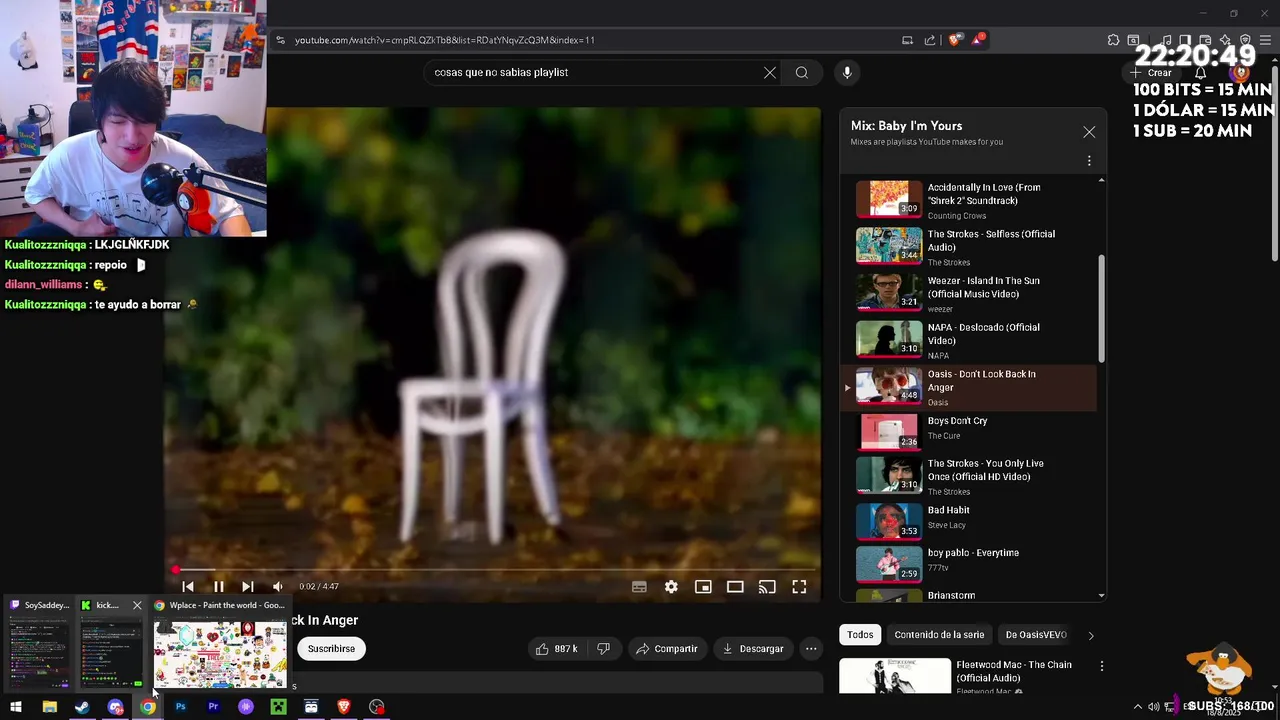Show more filter chips with arrow
1280x720 pixels.
click(1091, 635)
